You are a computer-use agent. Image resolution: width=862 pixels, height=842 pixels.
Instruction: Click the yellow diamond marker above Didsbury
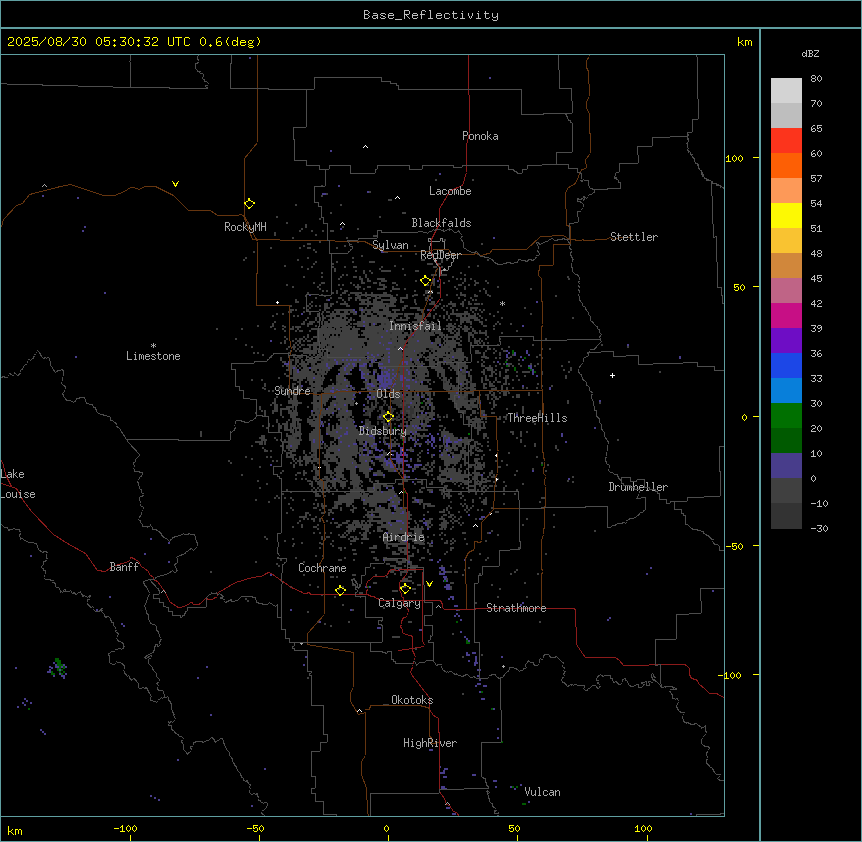point(389,417)
